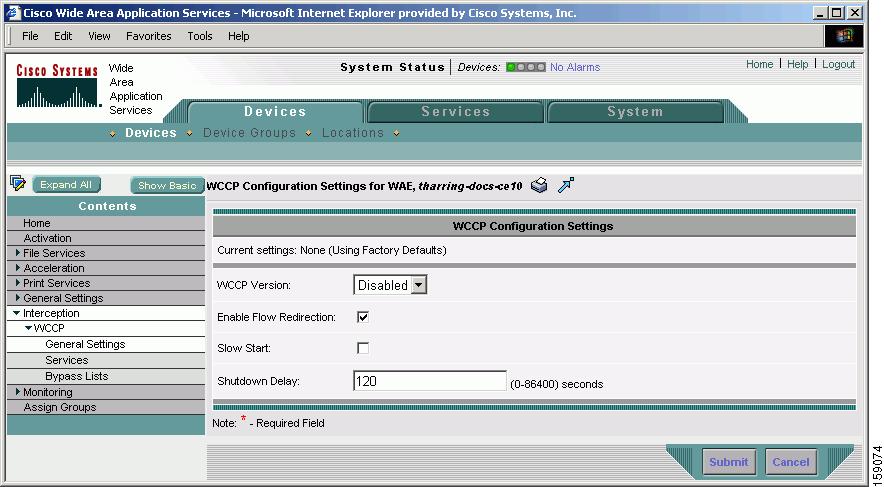Open the Edit menu
884x487 pixels.
(x=63, y=36)
